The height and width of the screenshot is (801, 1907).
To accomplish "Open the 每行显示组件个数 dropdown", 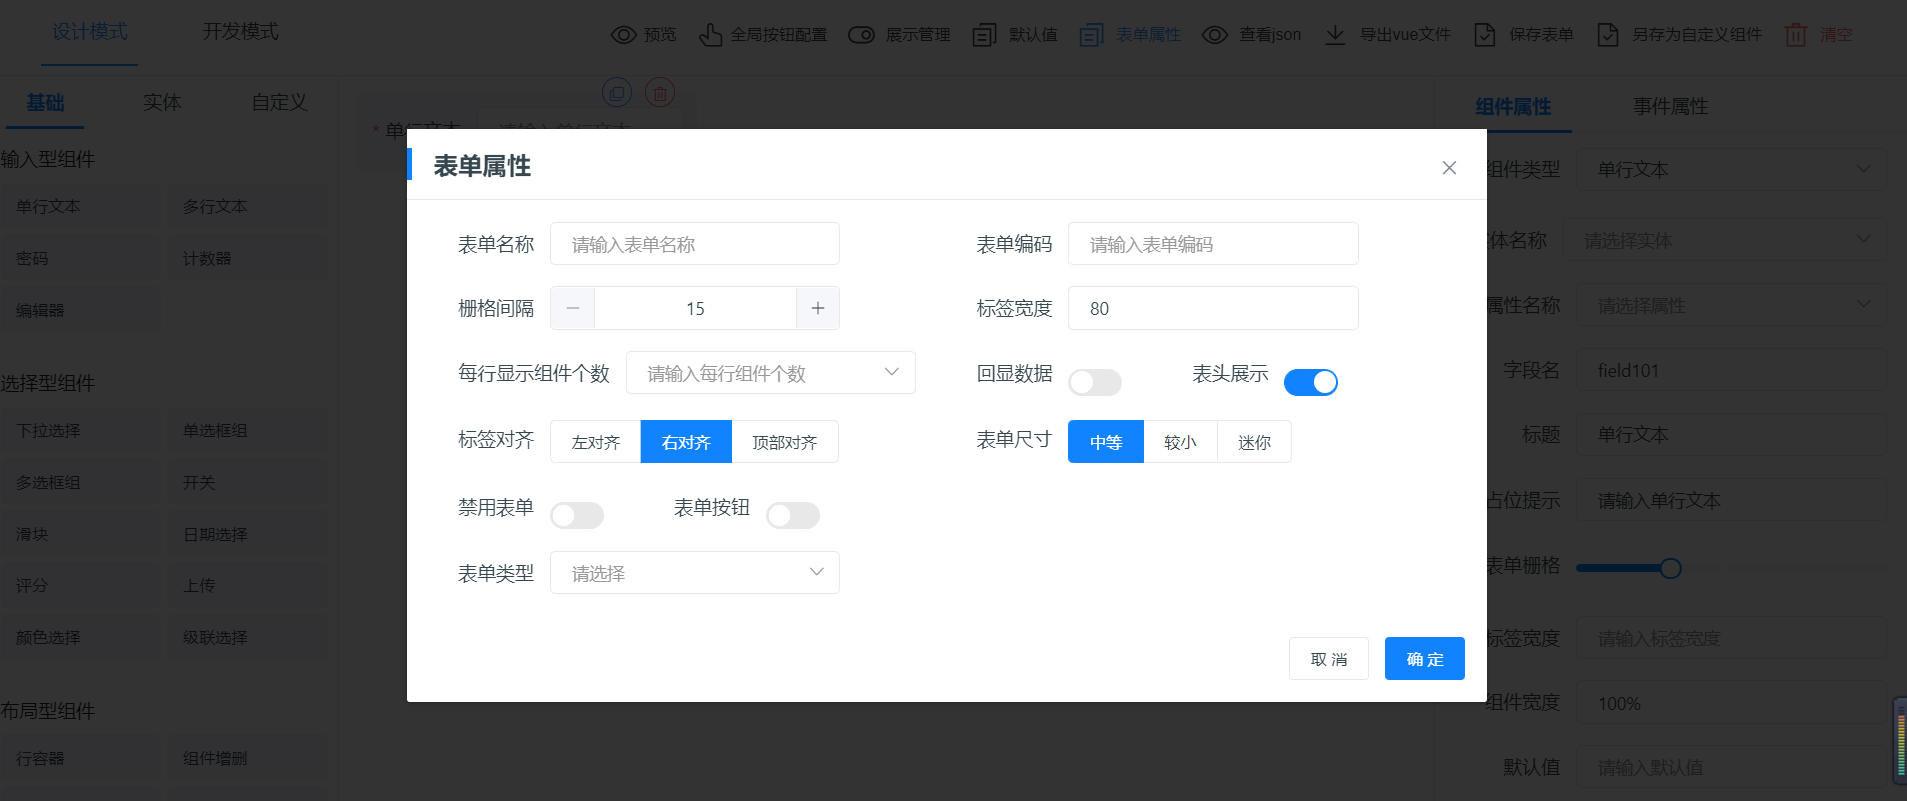I will pyautogui.click(x=771, y=373).
